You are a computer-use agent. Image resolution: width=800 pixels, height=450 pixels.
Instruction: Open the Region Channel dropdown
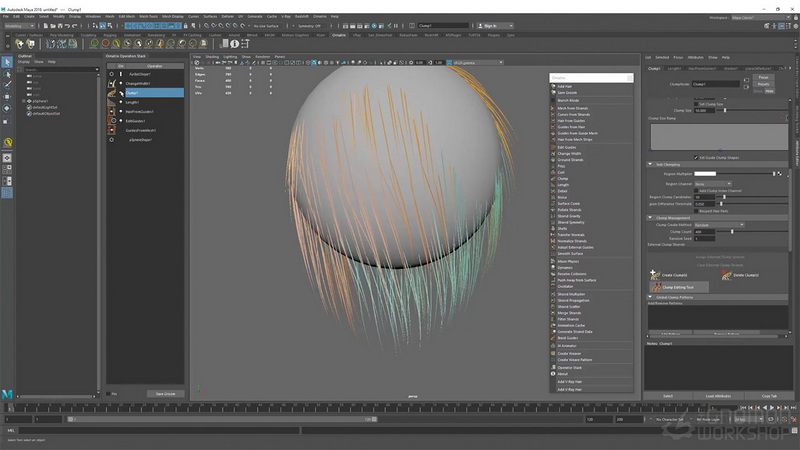pos(713,184)
